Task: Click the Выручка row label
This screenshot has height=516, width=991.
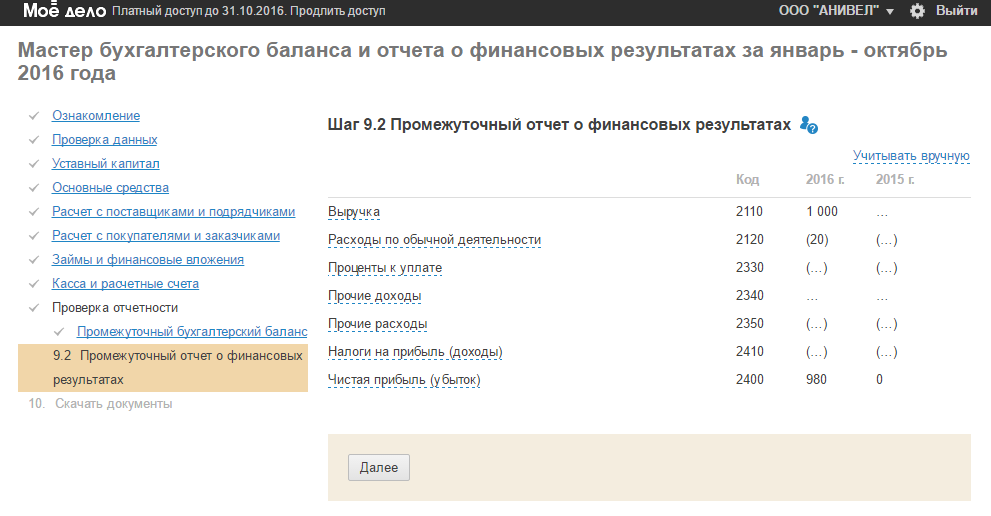Action: tap(354, 212)
